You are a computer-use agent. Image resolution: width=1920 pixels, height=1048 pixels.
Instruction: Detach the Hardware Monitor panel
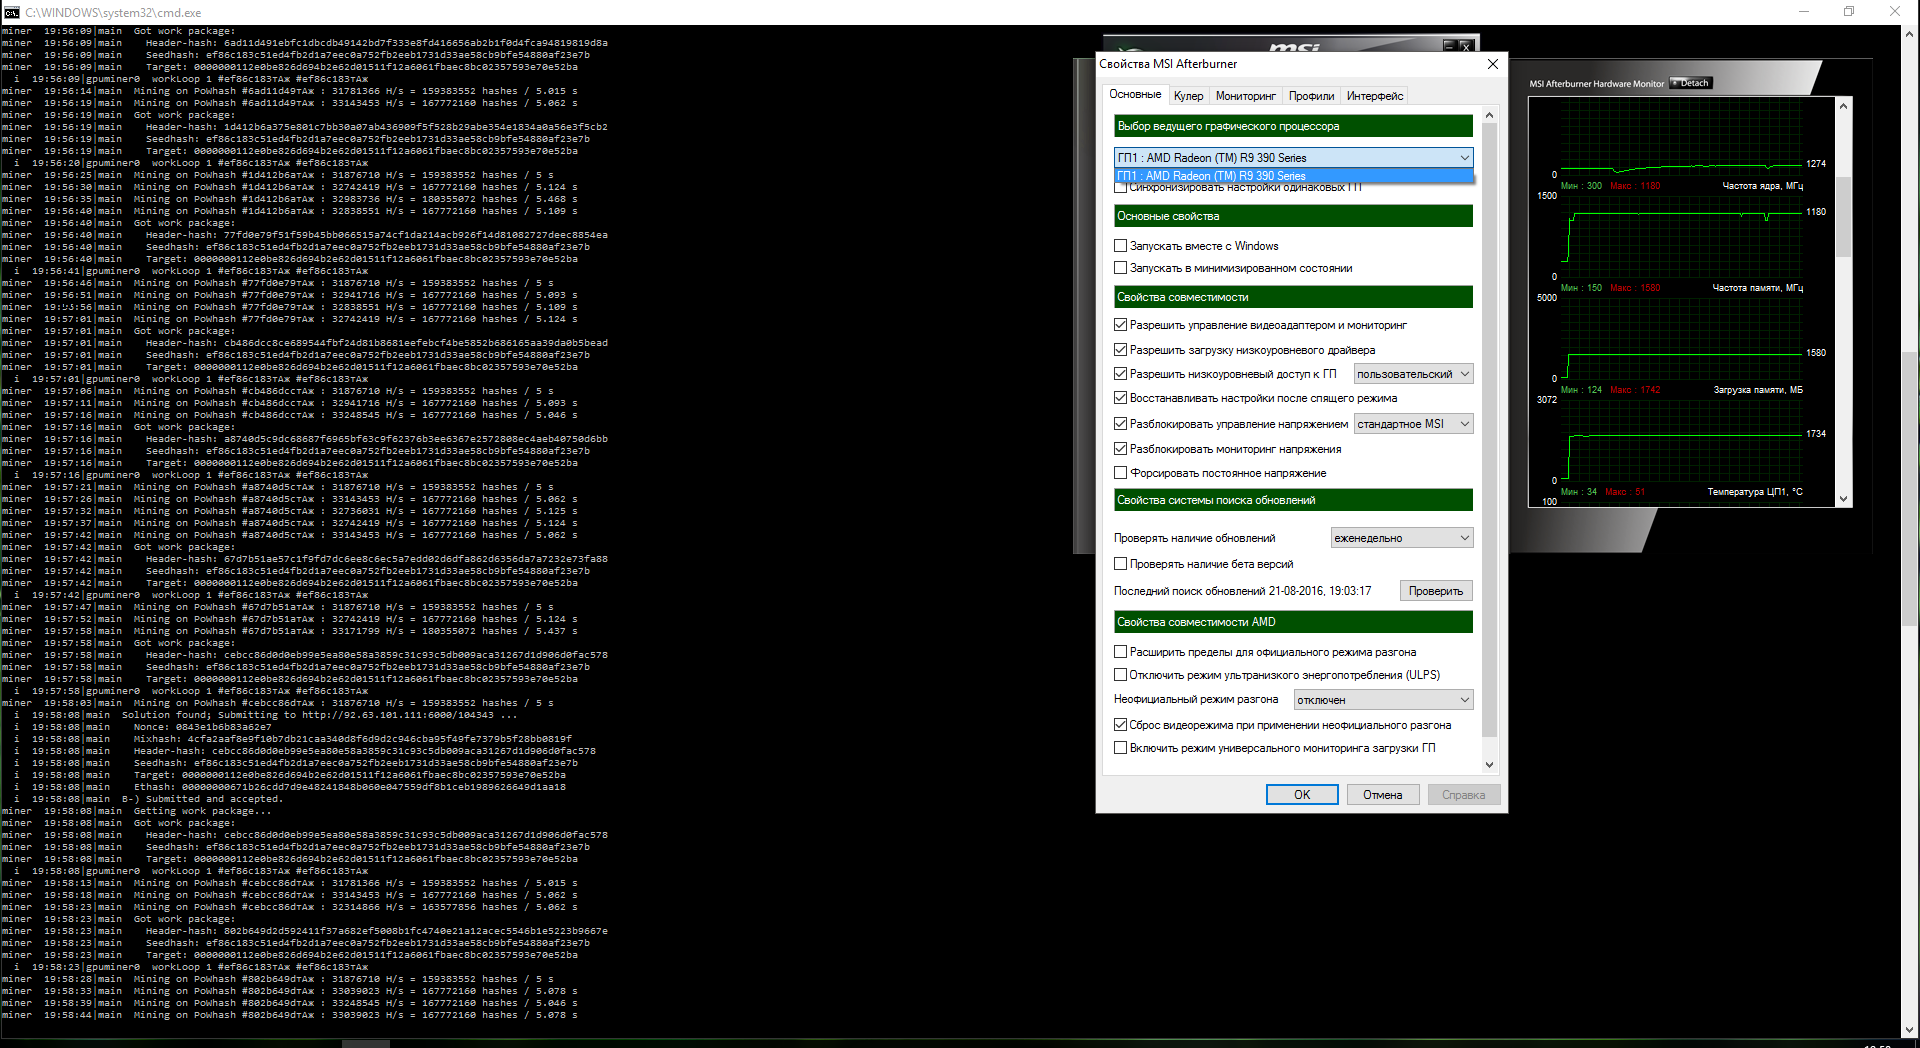point(1691,83)
